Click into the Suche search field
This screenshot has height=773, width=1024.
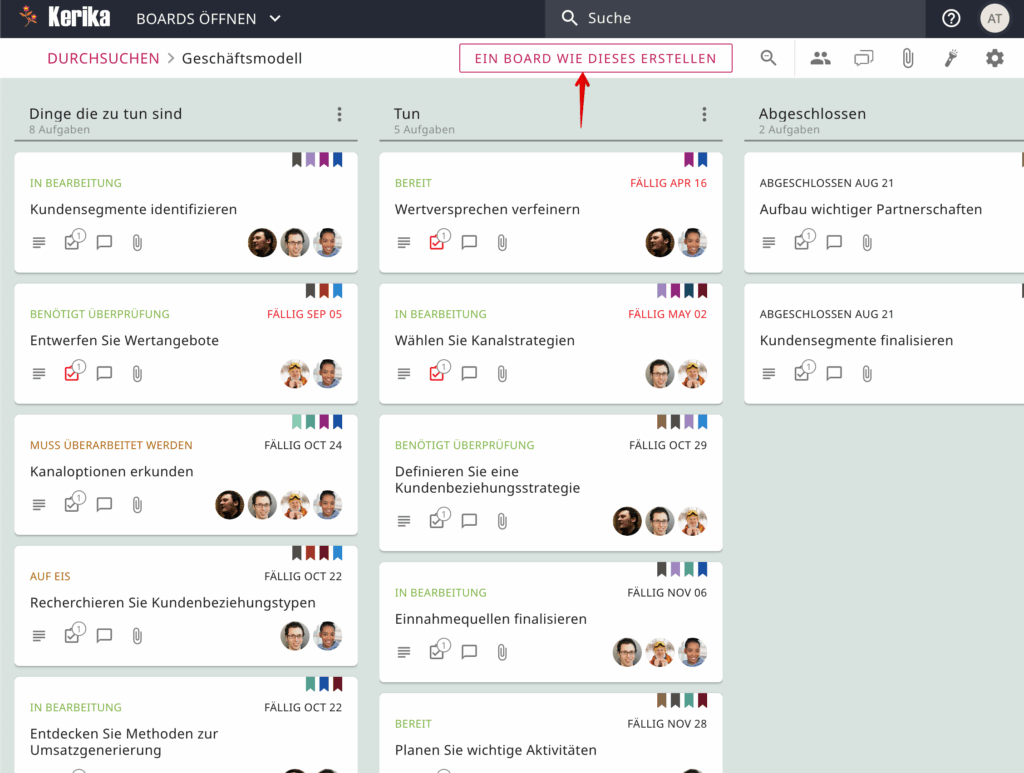point(740,18)
